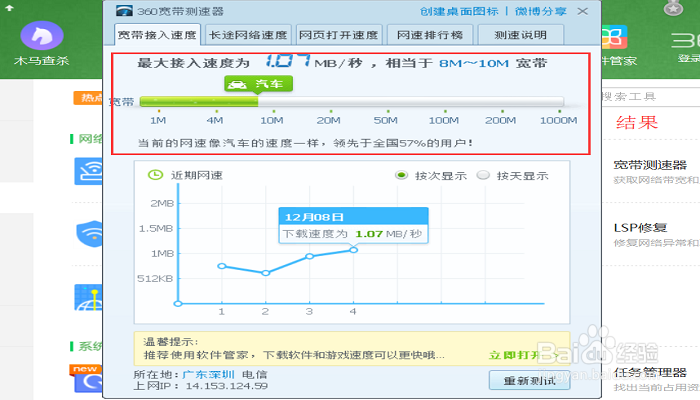Switch to 网页打开速度 tab
Screen dimensions: 700x400
pos(338,35)
